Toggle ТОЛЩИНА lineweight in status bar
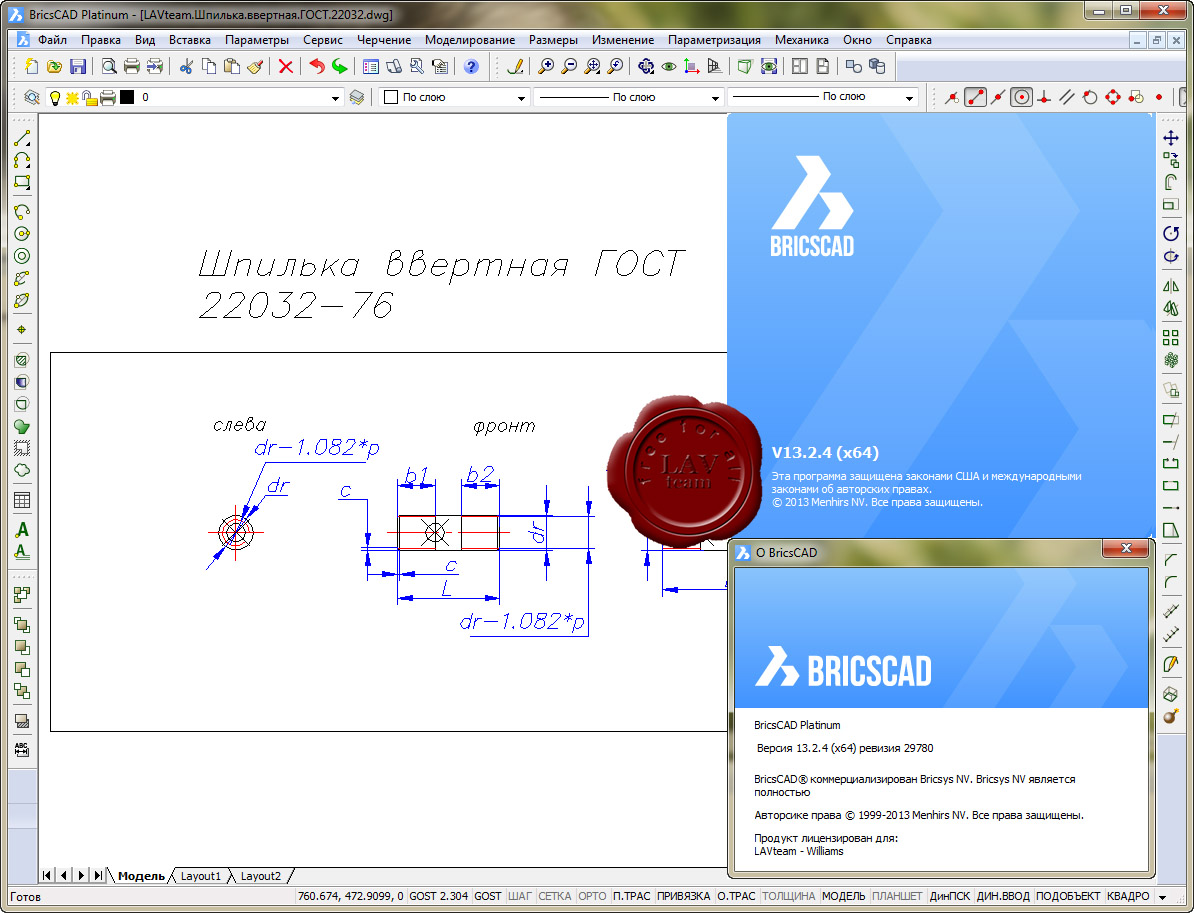The height and width of the screenshot is (913, 1194). pos(788,896)
